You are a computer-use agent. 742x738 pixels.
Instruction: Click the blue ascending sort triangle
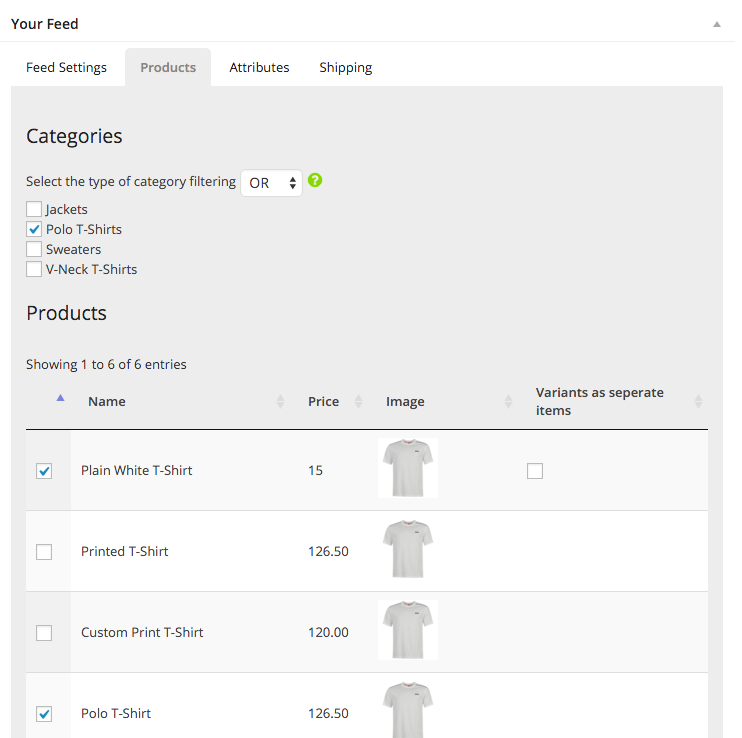(x=60, y=398)
